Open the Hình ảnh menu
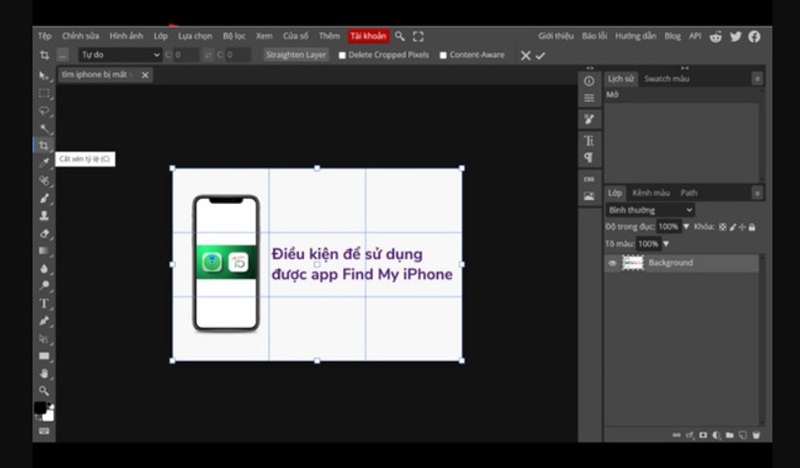The width and height of the screenshot is (800, 468). 126,36
